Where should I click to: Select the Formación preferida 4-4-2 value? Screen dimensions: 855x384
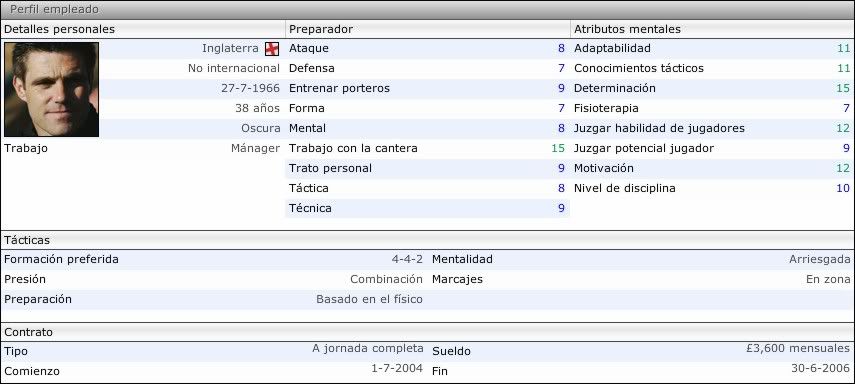click(x=407, y=259)
